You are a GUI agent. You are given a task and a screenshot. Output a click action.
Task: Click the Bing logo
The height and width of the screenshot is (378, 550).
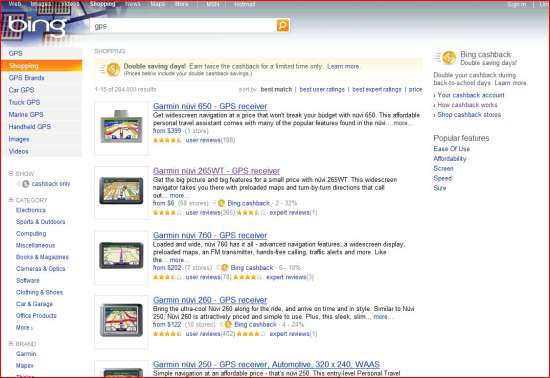tap(37, 27)
